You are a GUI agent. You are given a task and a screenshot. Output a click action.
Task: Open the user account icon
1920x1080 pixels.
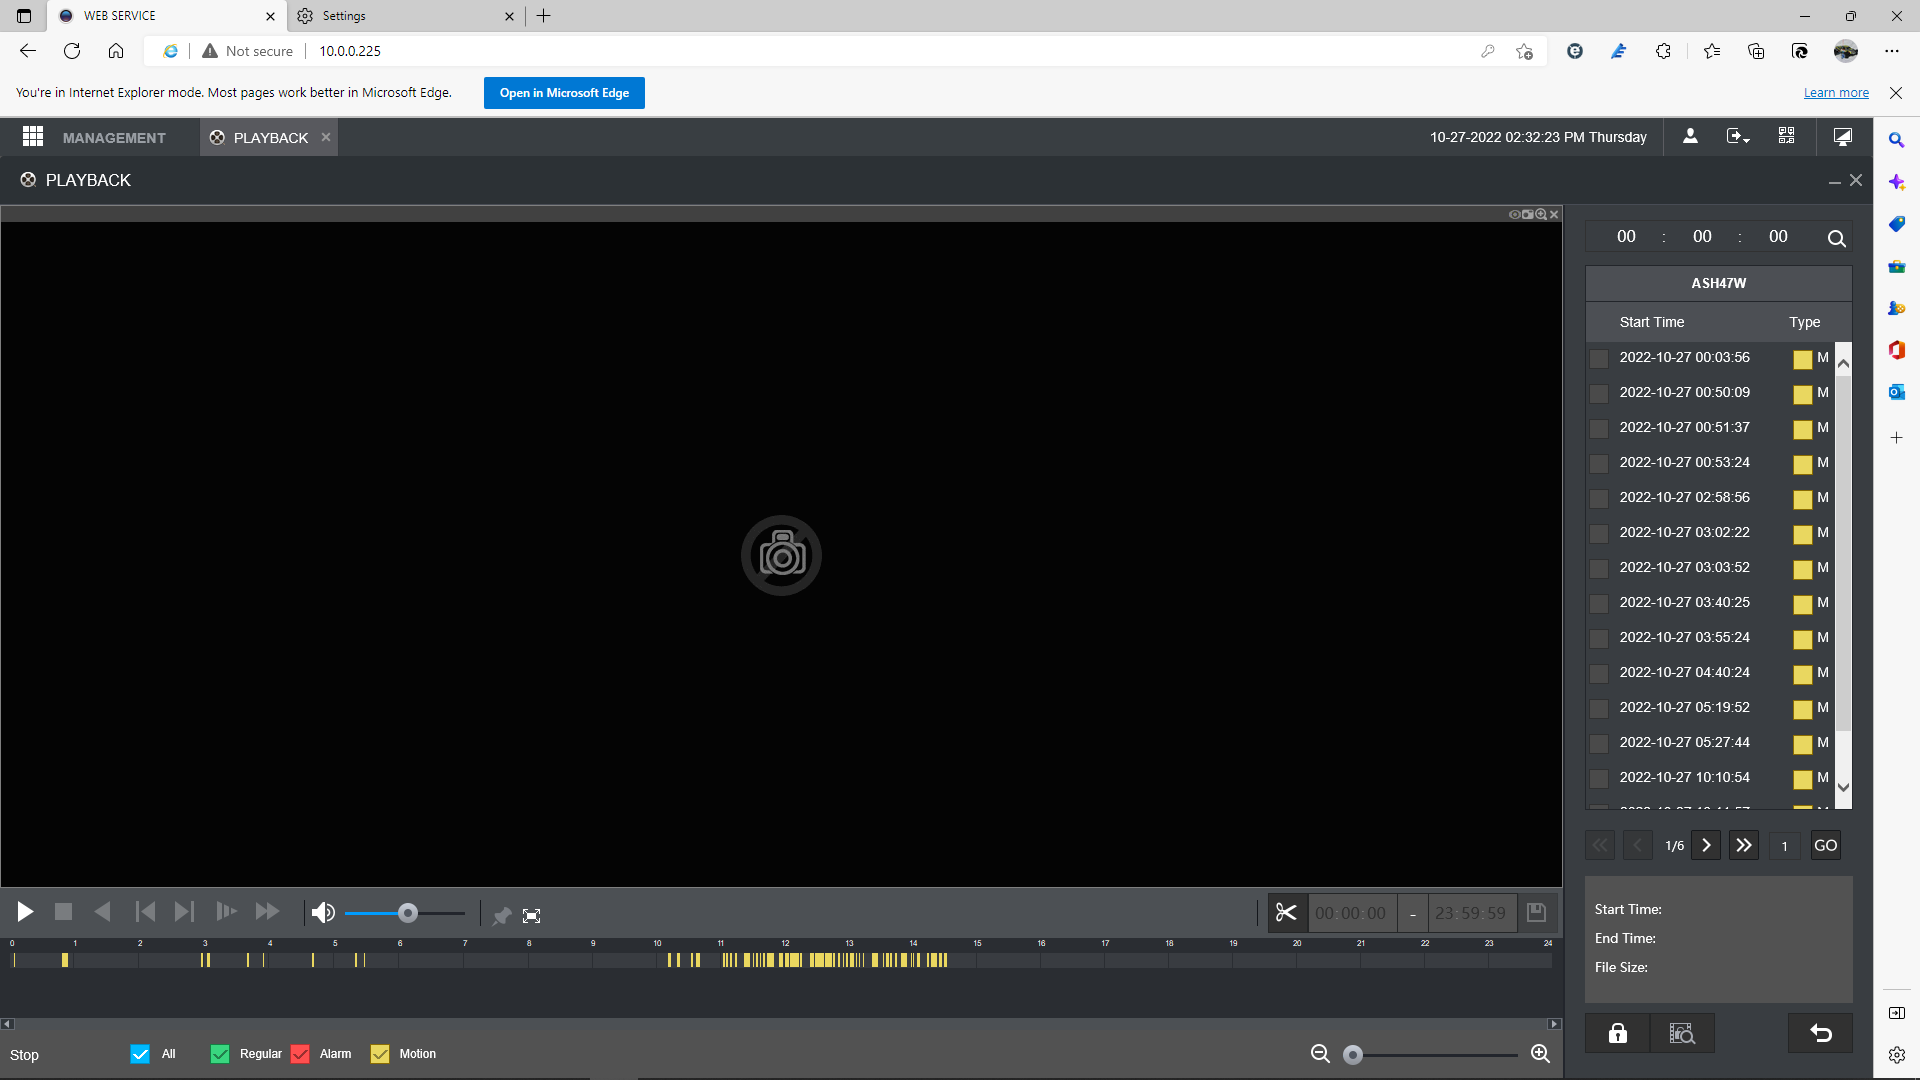pos(1690,137)
